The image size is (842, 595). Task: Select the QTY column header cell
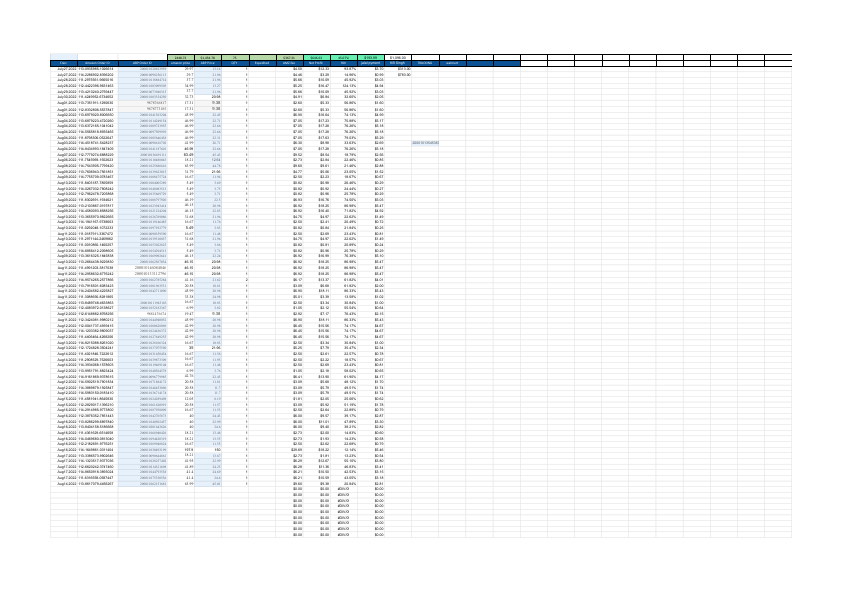[x=235, y=63]
